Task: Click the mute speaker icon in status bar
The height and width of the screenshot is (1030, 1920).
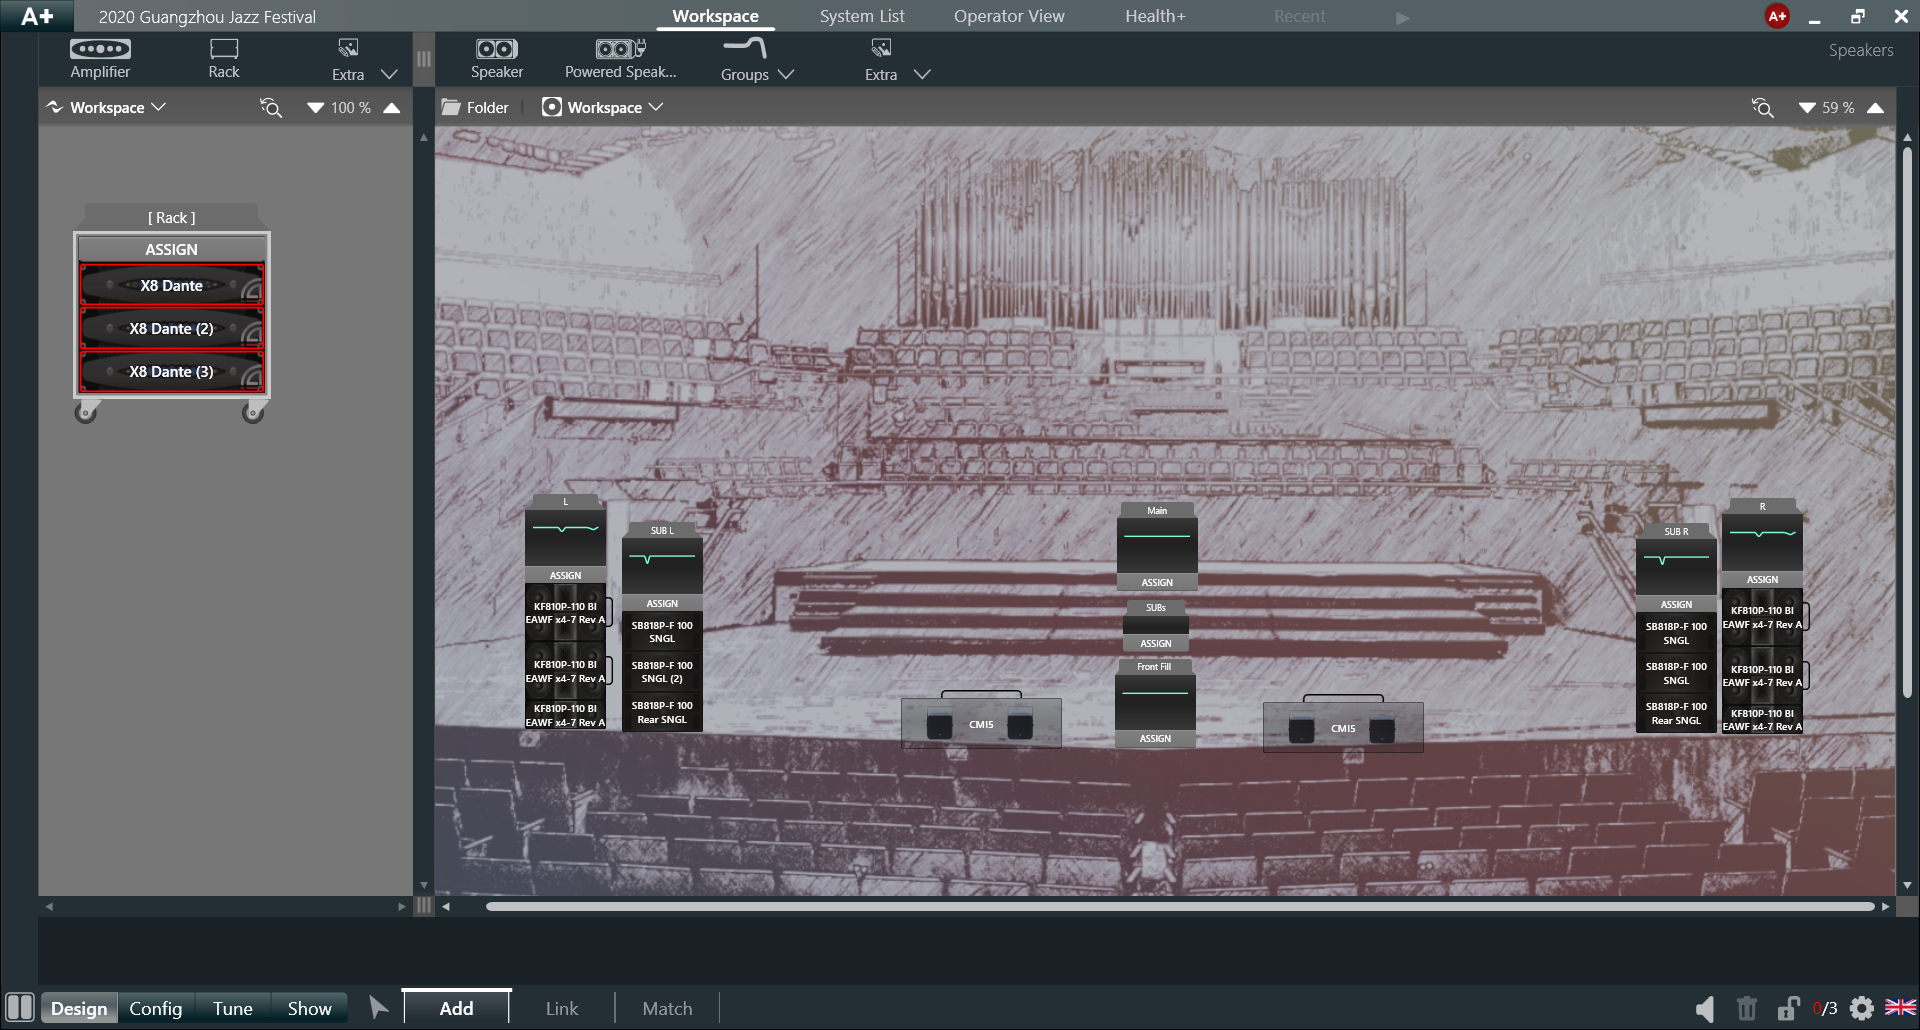Action: pos(1705,1008)
